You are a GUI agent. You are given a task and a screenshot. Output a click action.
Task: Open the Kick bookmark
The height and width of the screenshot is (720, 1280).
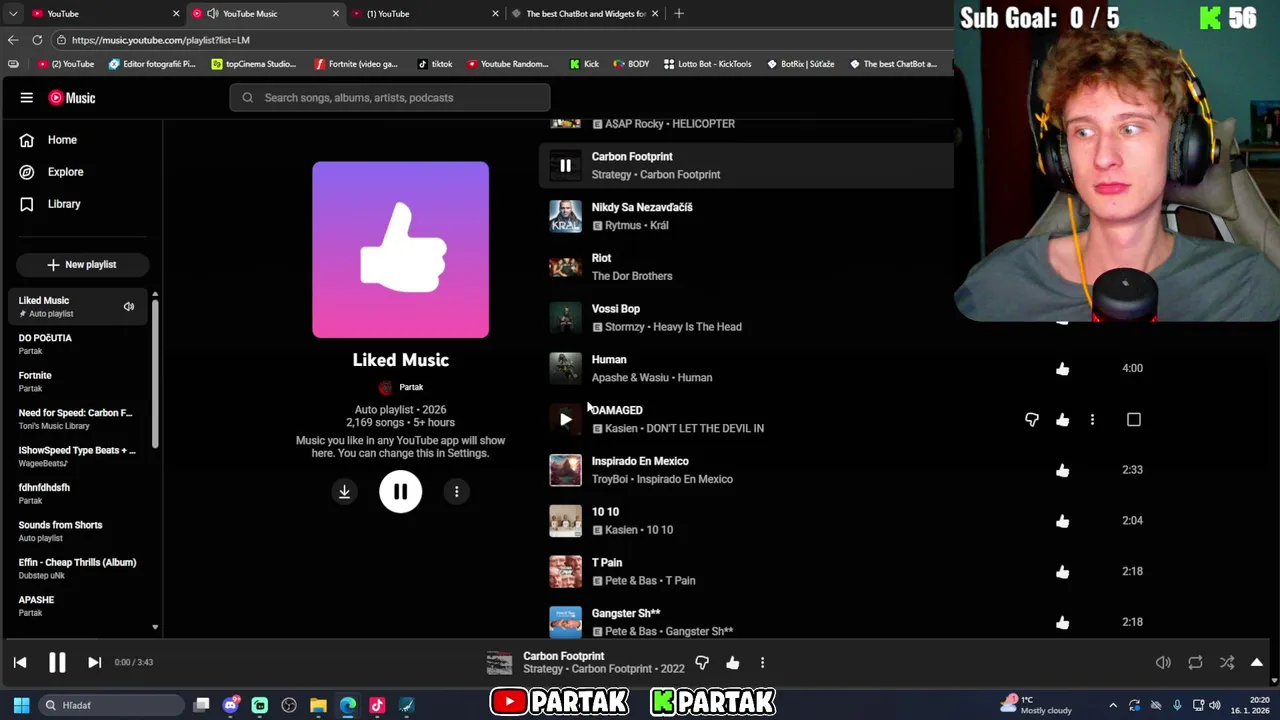[584, 64]
